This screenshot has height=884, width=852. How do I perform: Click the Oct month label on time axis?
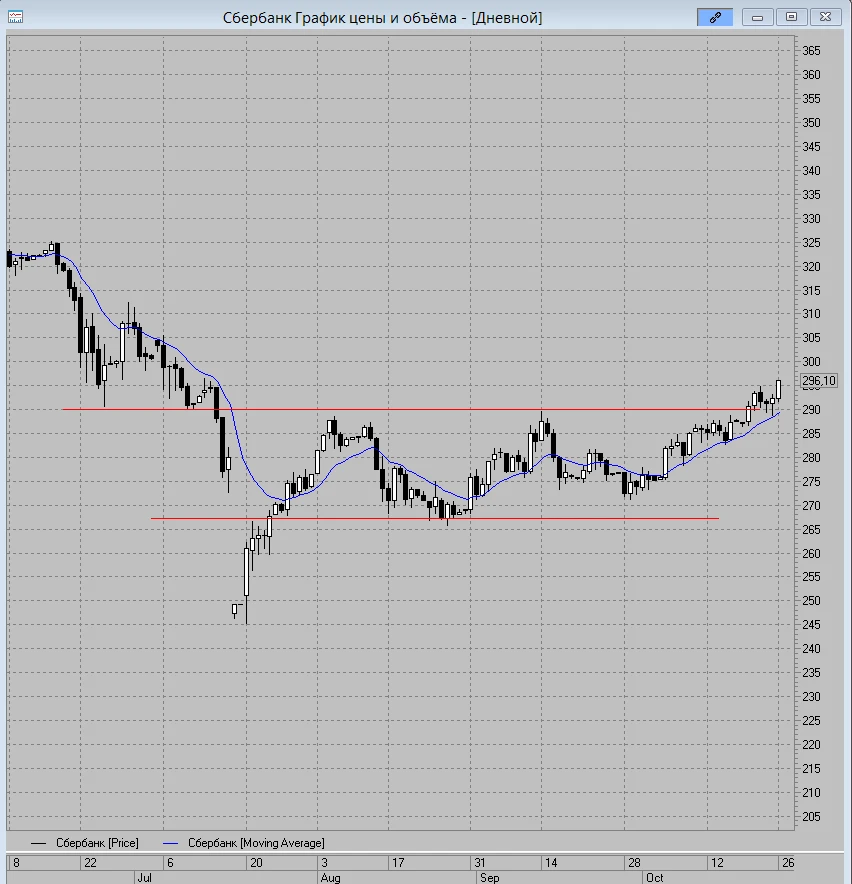(654, 877)
